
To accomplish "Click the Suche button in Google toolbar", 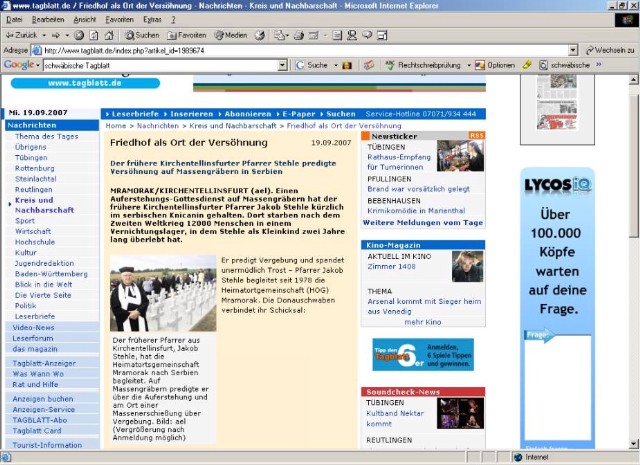I will tap(311, 65).
